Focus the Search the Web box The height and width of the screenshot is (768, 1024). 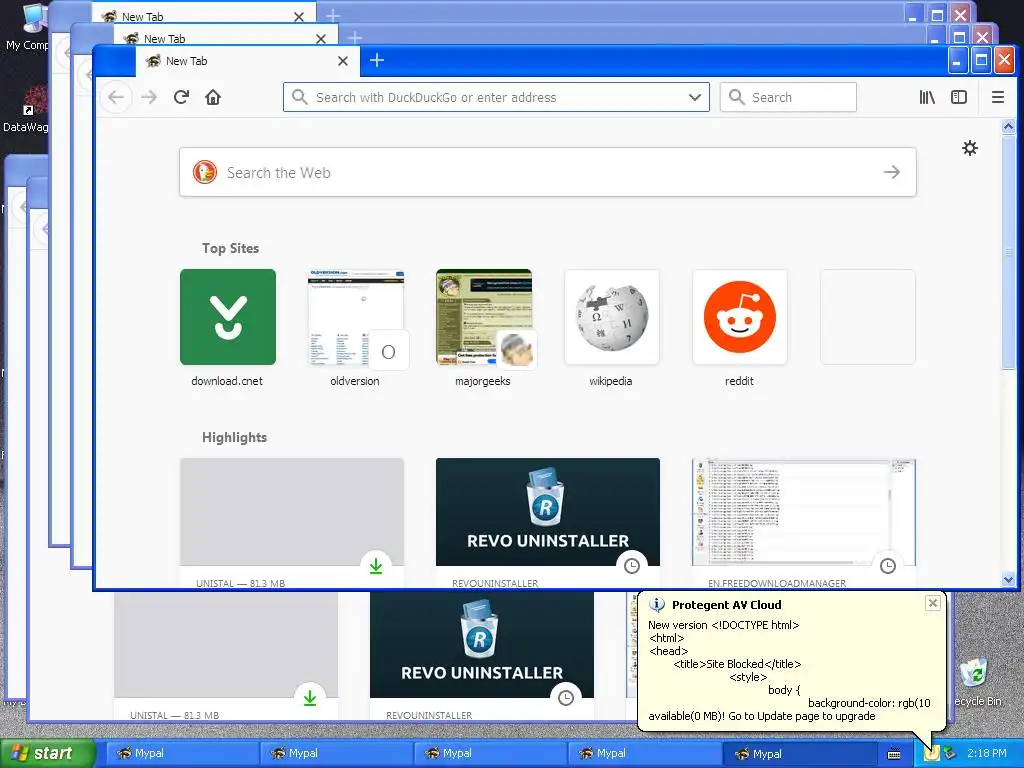point(548,172)
